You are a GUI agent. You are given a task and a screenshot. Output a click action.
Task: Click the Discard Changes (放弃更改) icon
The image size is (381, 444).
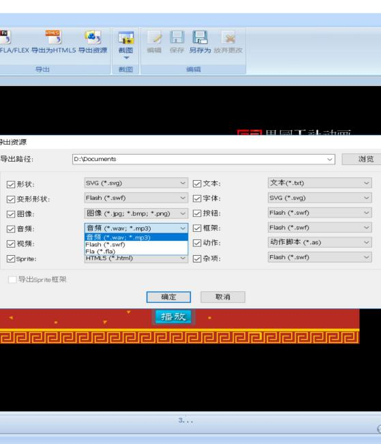[x=229, y=38]
